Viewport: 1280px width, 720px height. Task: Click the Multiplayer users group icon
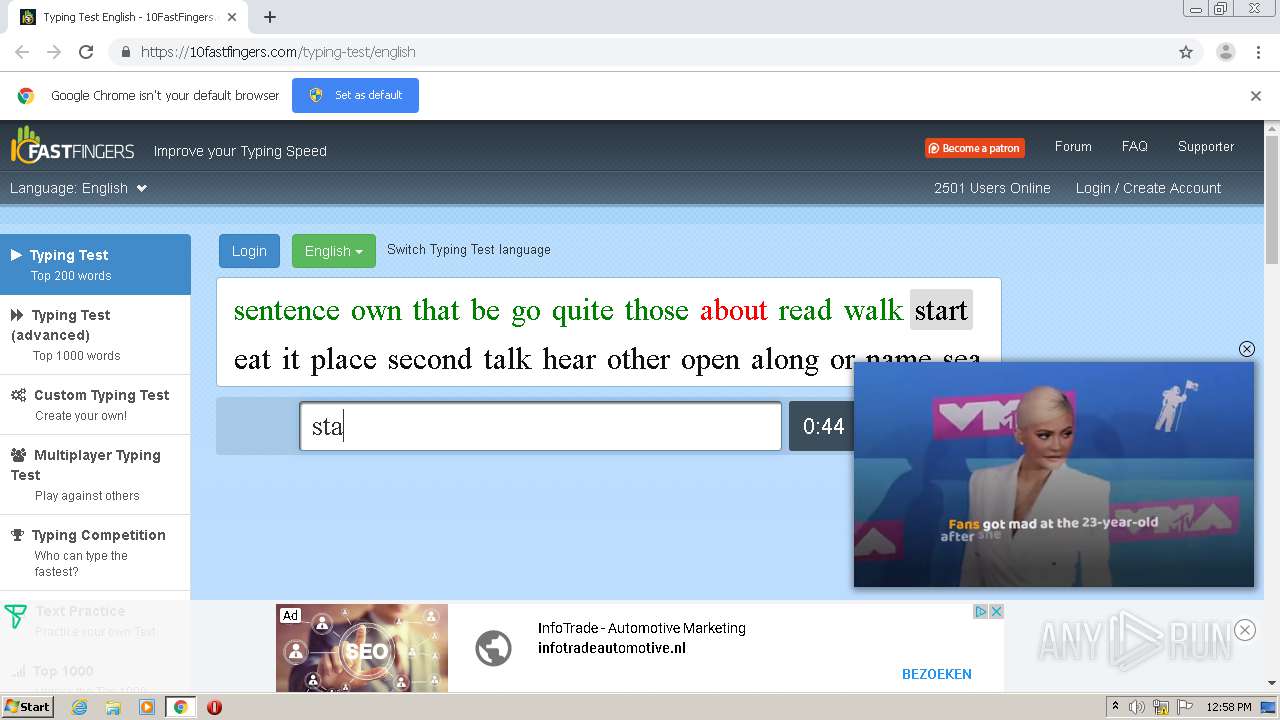pos(18,455)
